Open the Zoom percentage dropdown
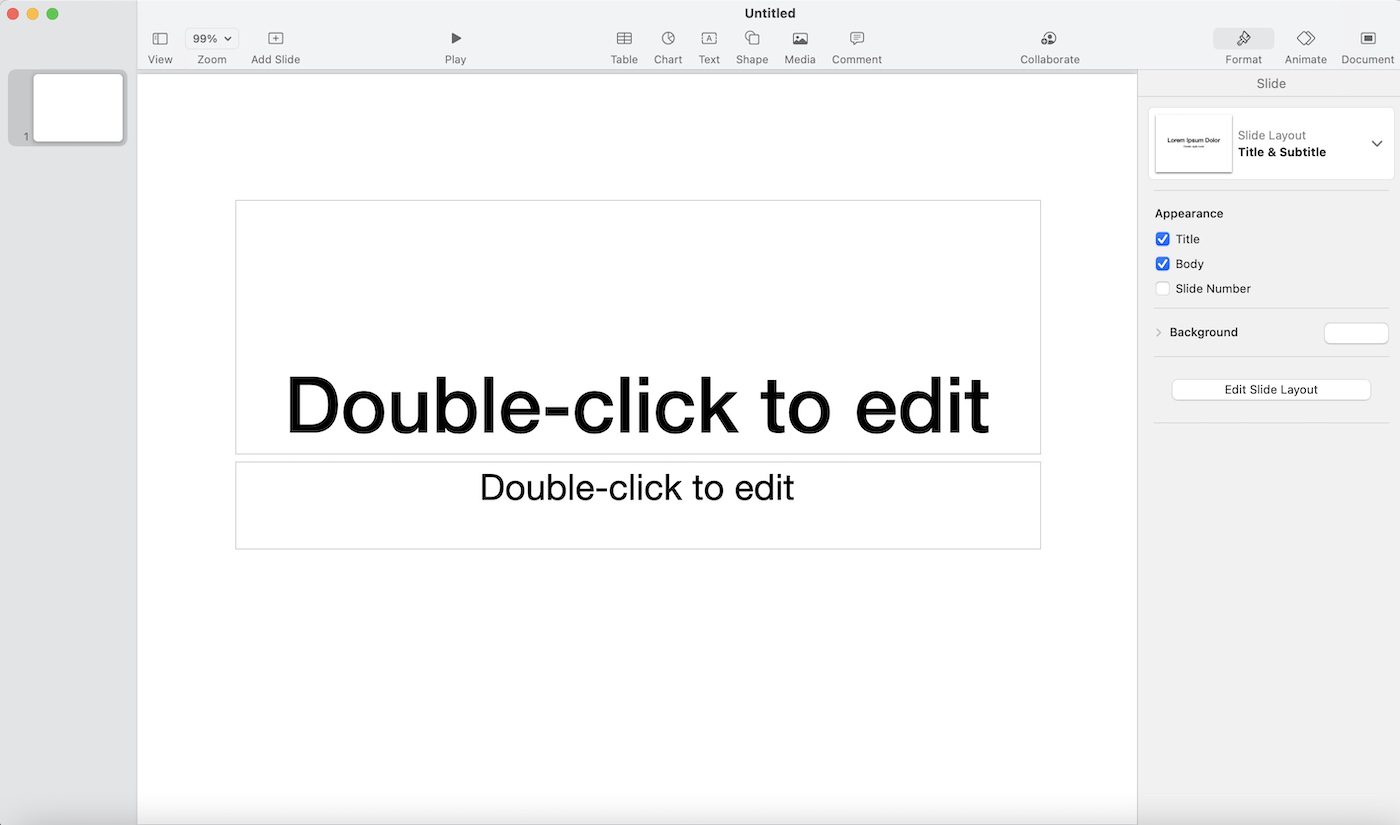This screenshot has width=1400, height=825. coord(212,39)
